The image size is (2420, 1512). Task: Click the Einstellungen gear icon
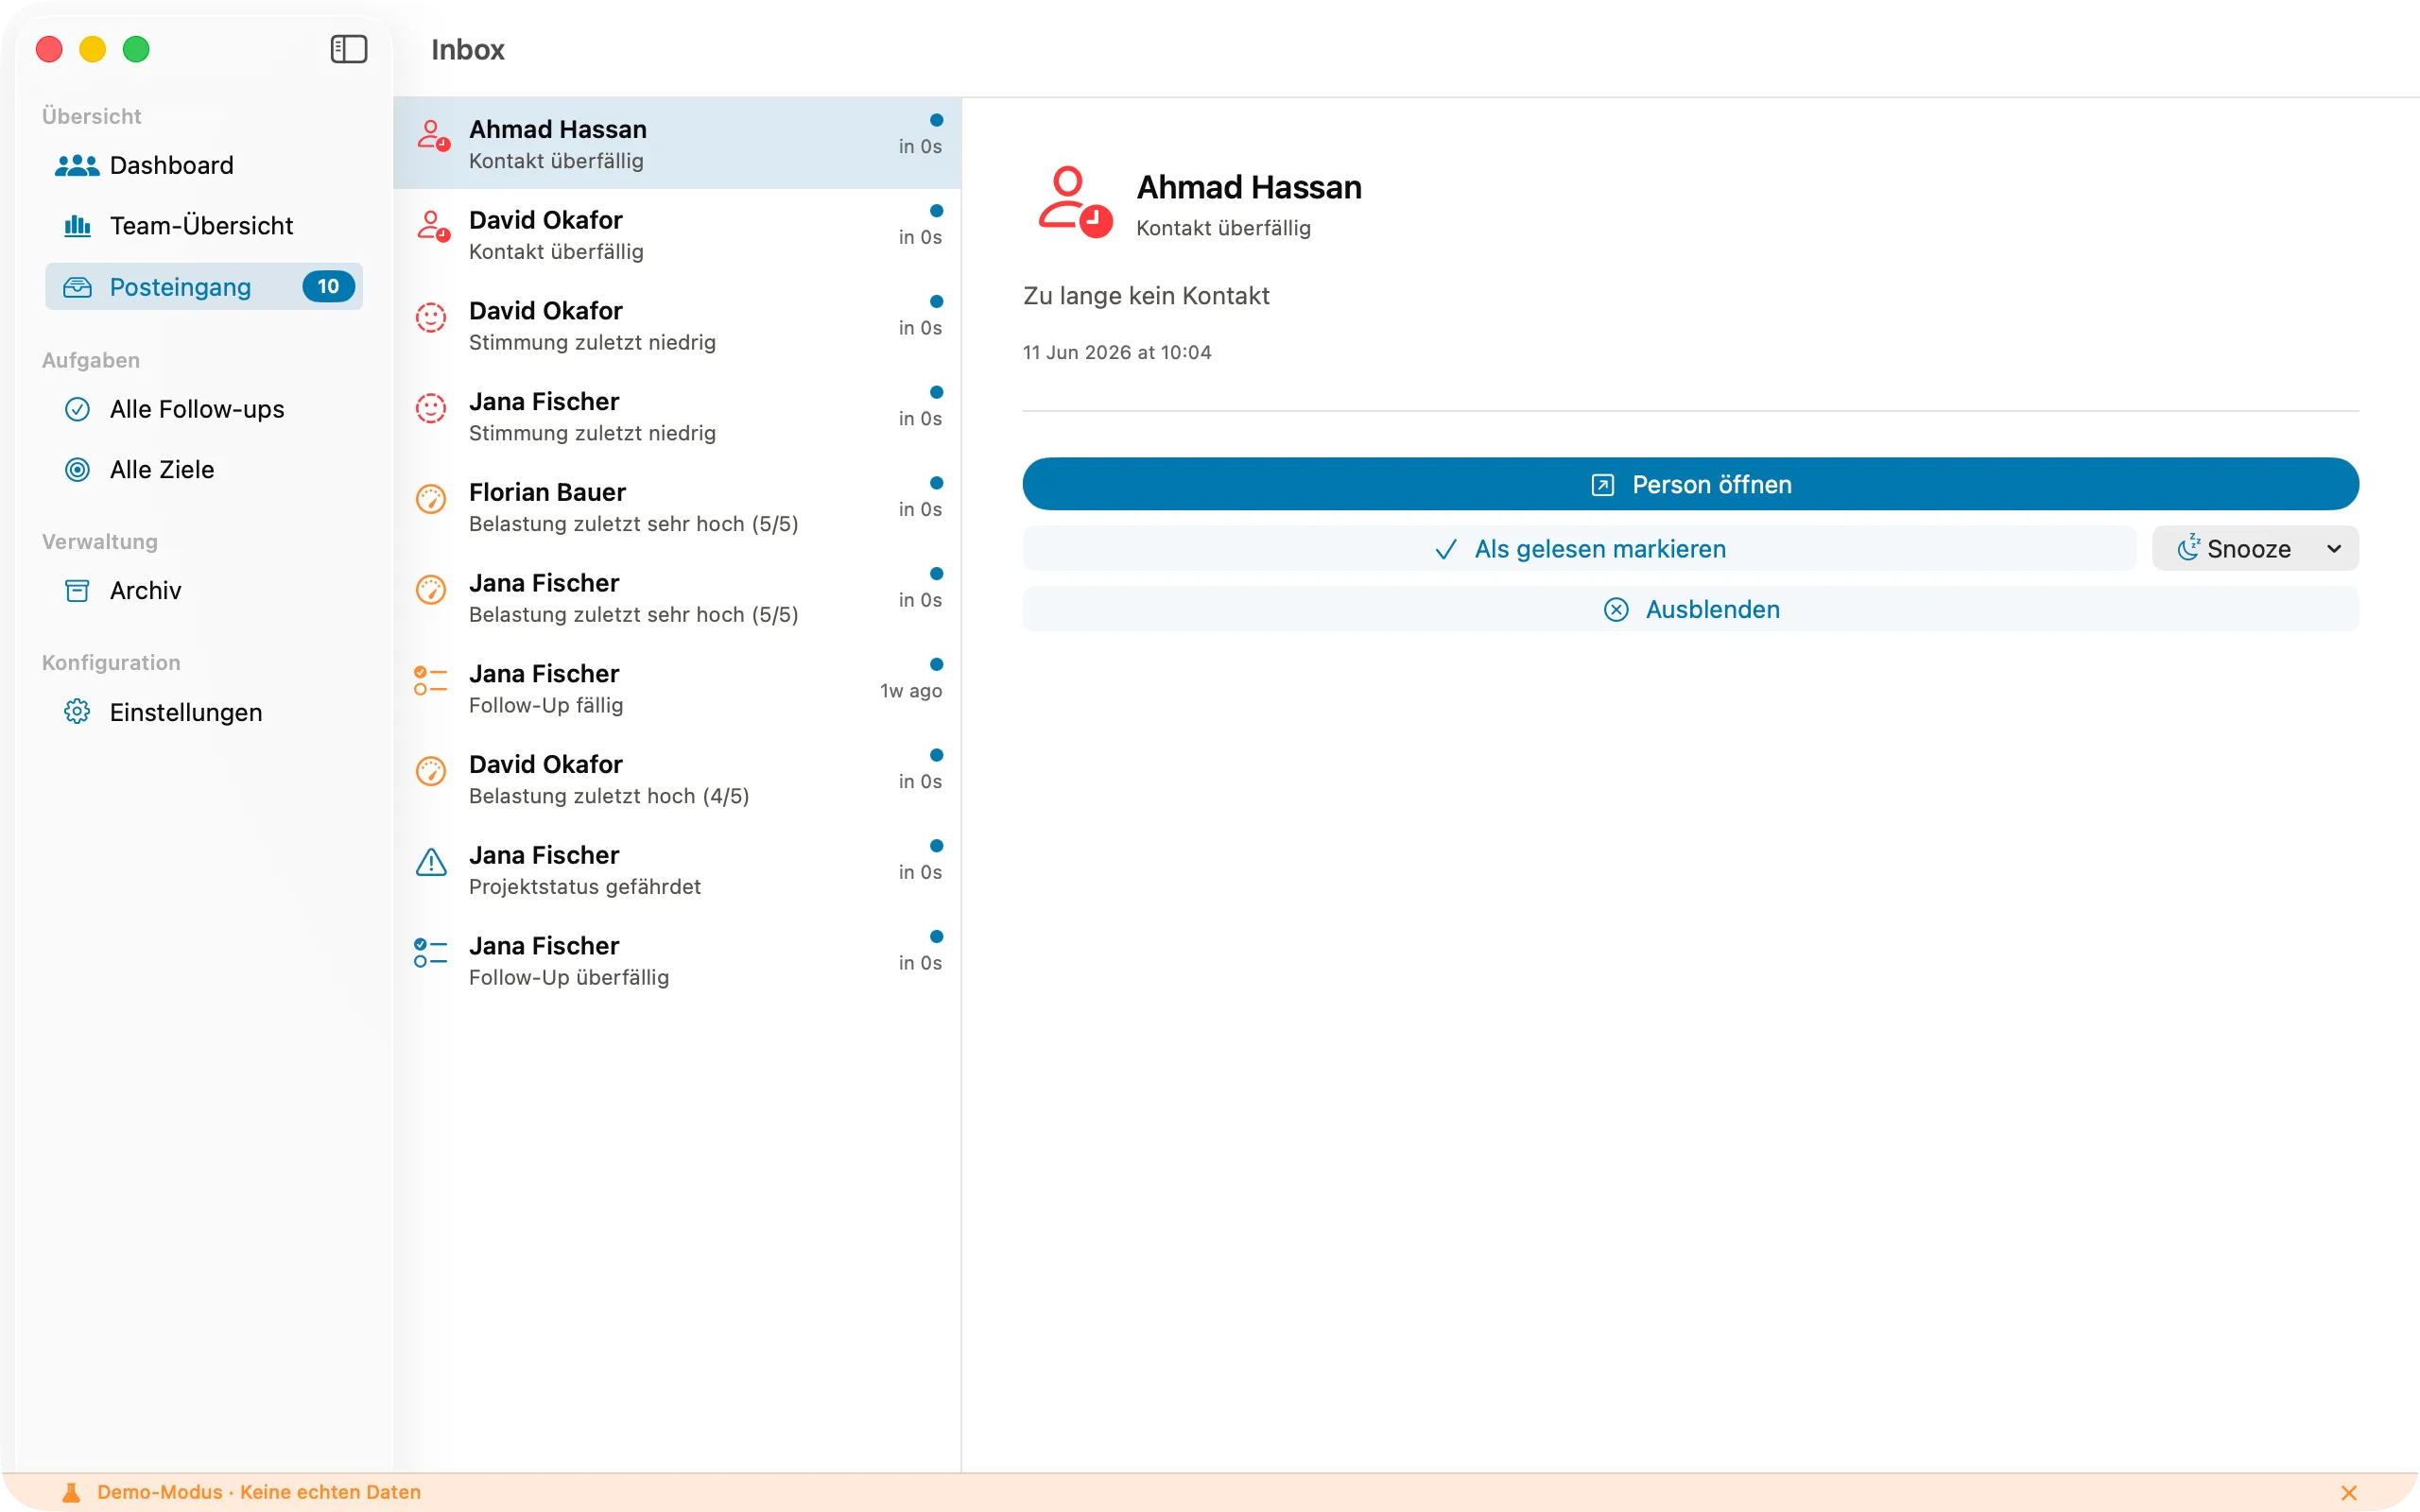(77, 712)
